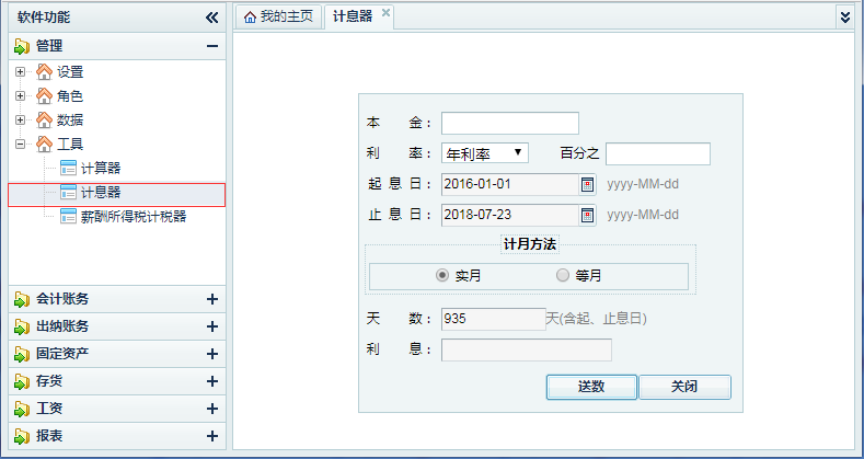This screenshot has height=459, width=864.
Task: Close the 计息器 tab
Action: (x=386, y=15)
